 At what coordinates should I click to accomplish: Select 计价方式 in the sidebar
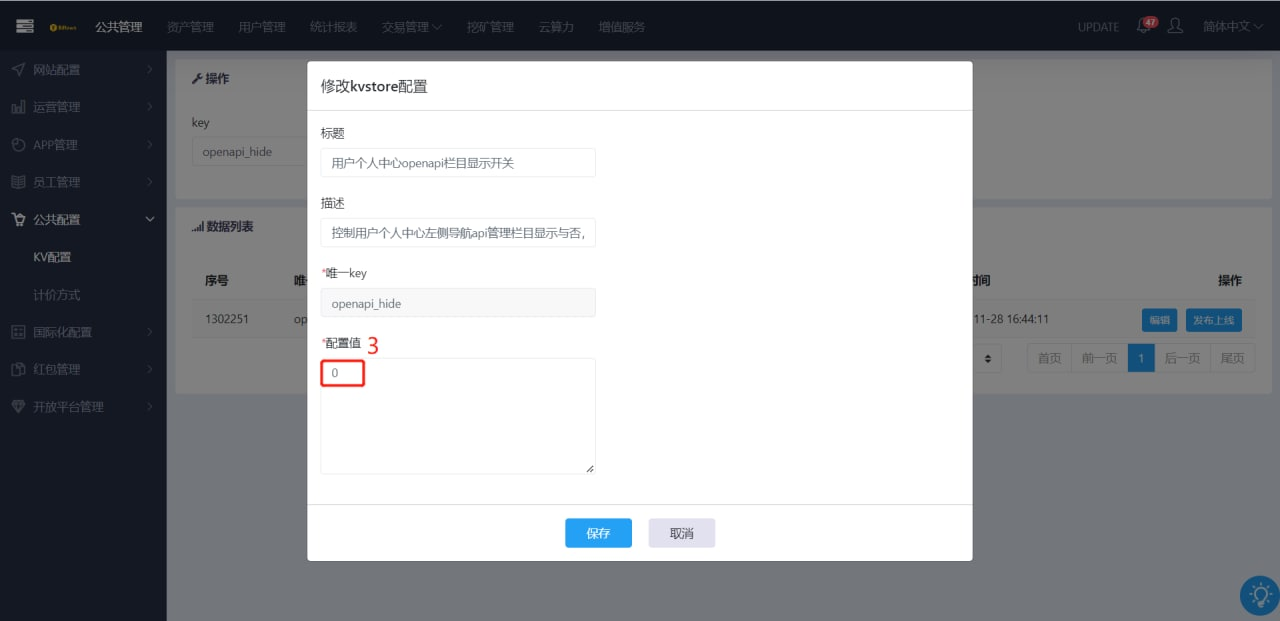56,295
